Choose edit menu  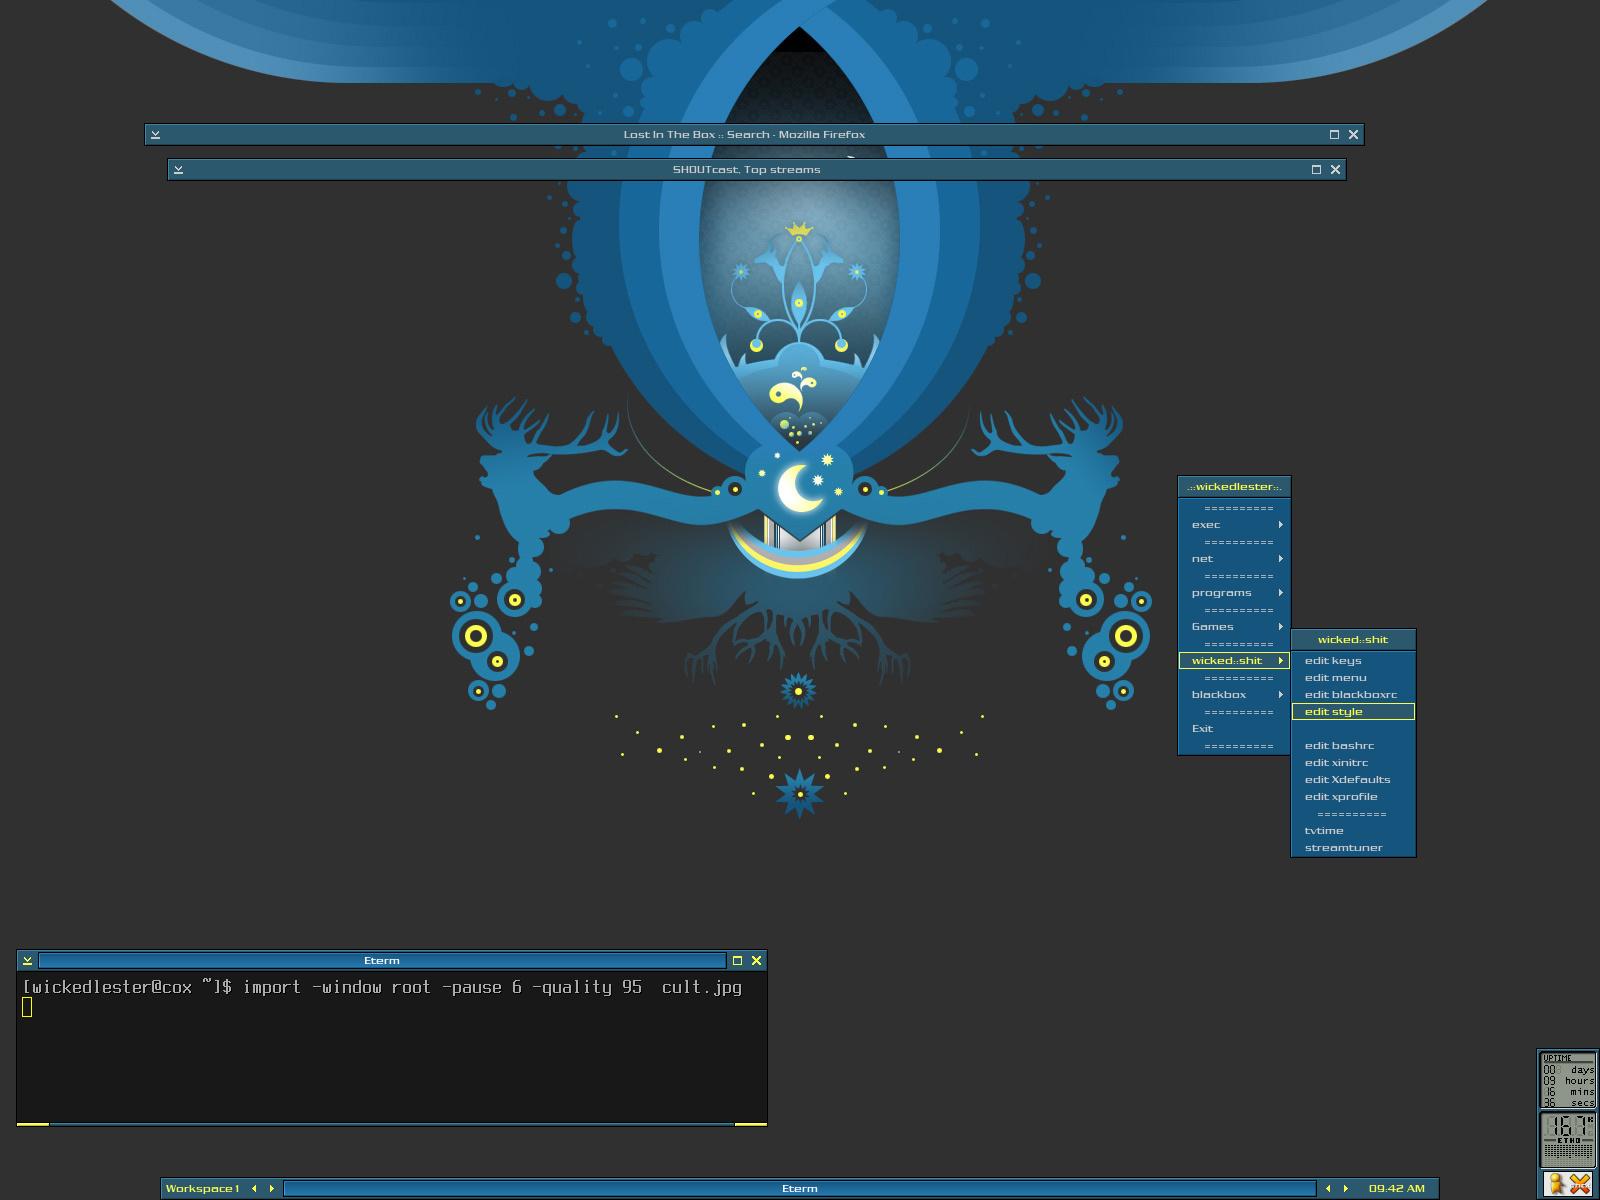(x=1353, y=678)
